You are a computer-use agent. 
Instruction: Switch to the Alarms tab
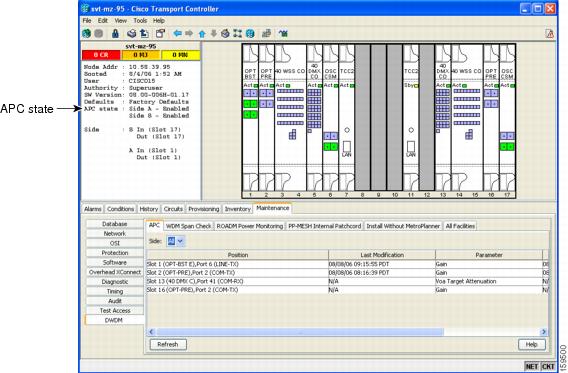pos(93,209)
